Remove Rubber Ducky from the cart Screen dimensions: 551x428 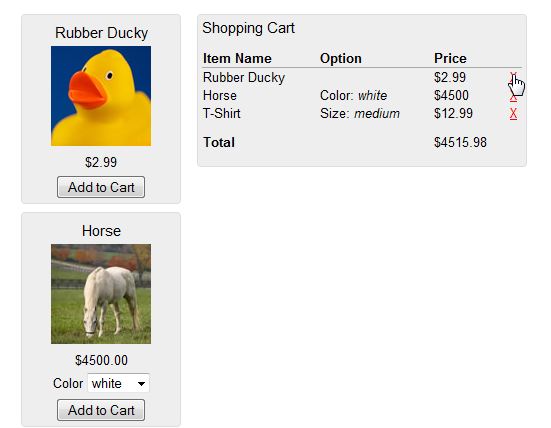(513, 77)
